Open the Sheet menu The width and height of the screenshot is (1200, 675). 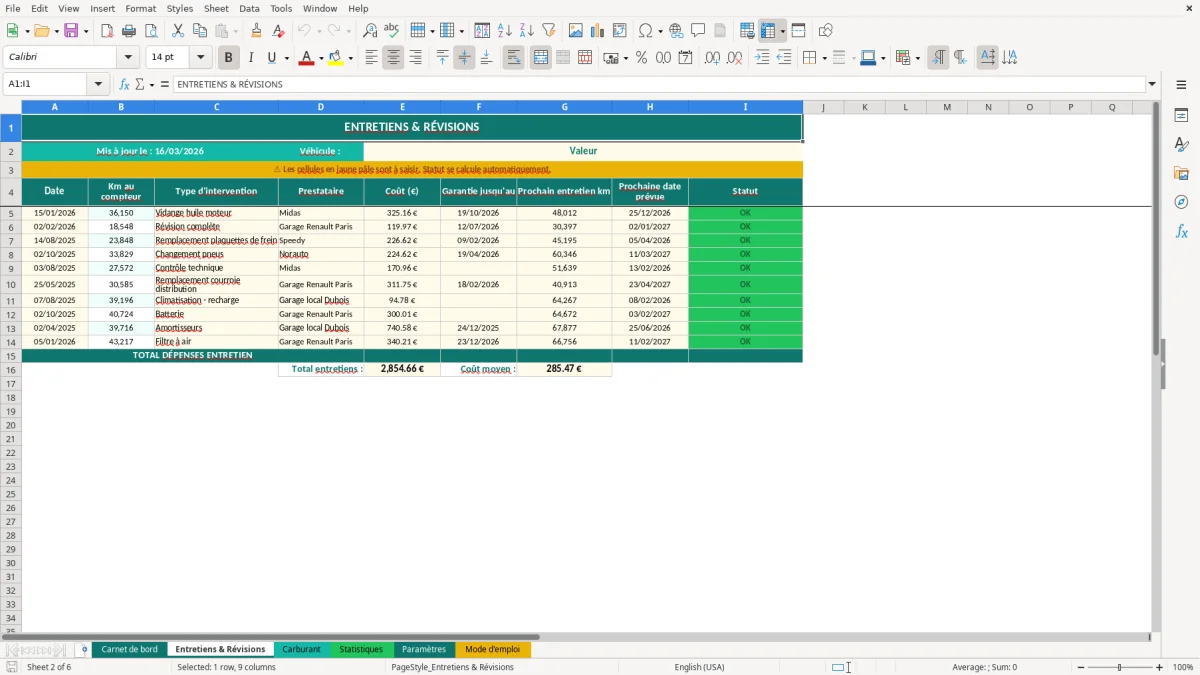pyautogui.click(x=216, y=8)
